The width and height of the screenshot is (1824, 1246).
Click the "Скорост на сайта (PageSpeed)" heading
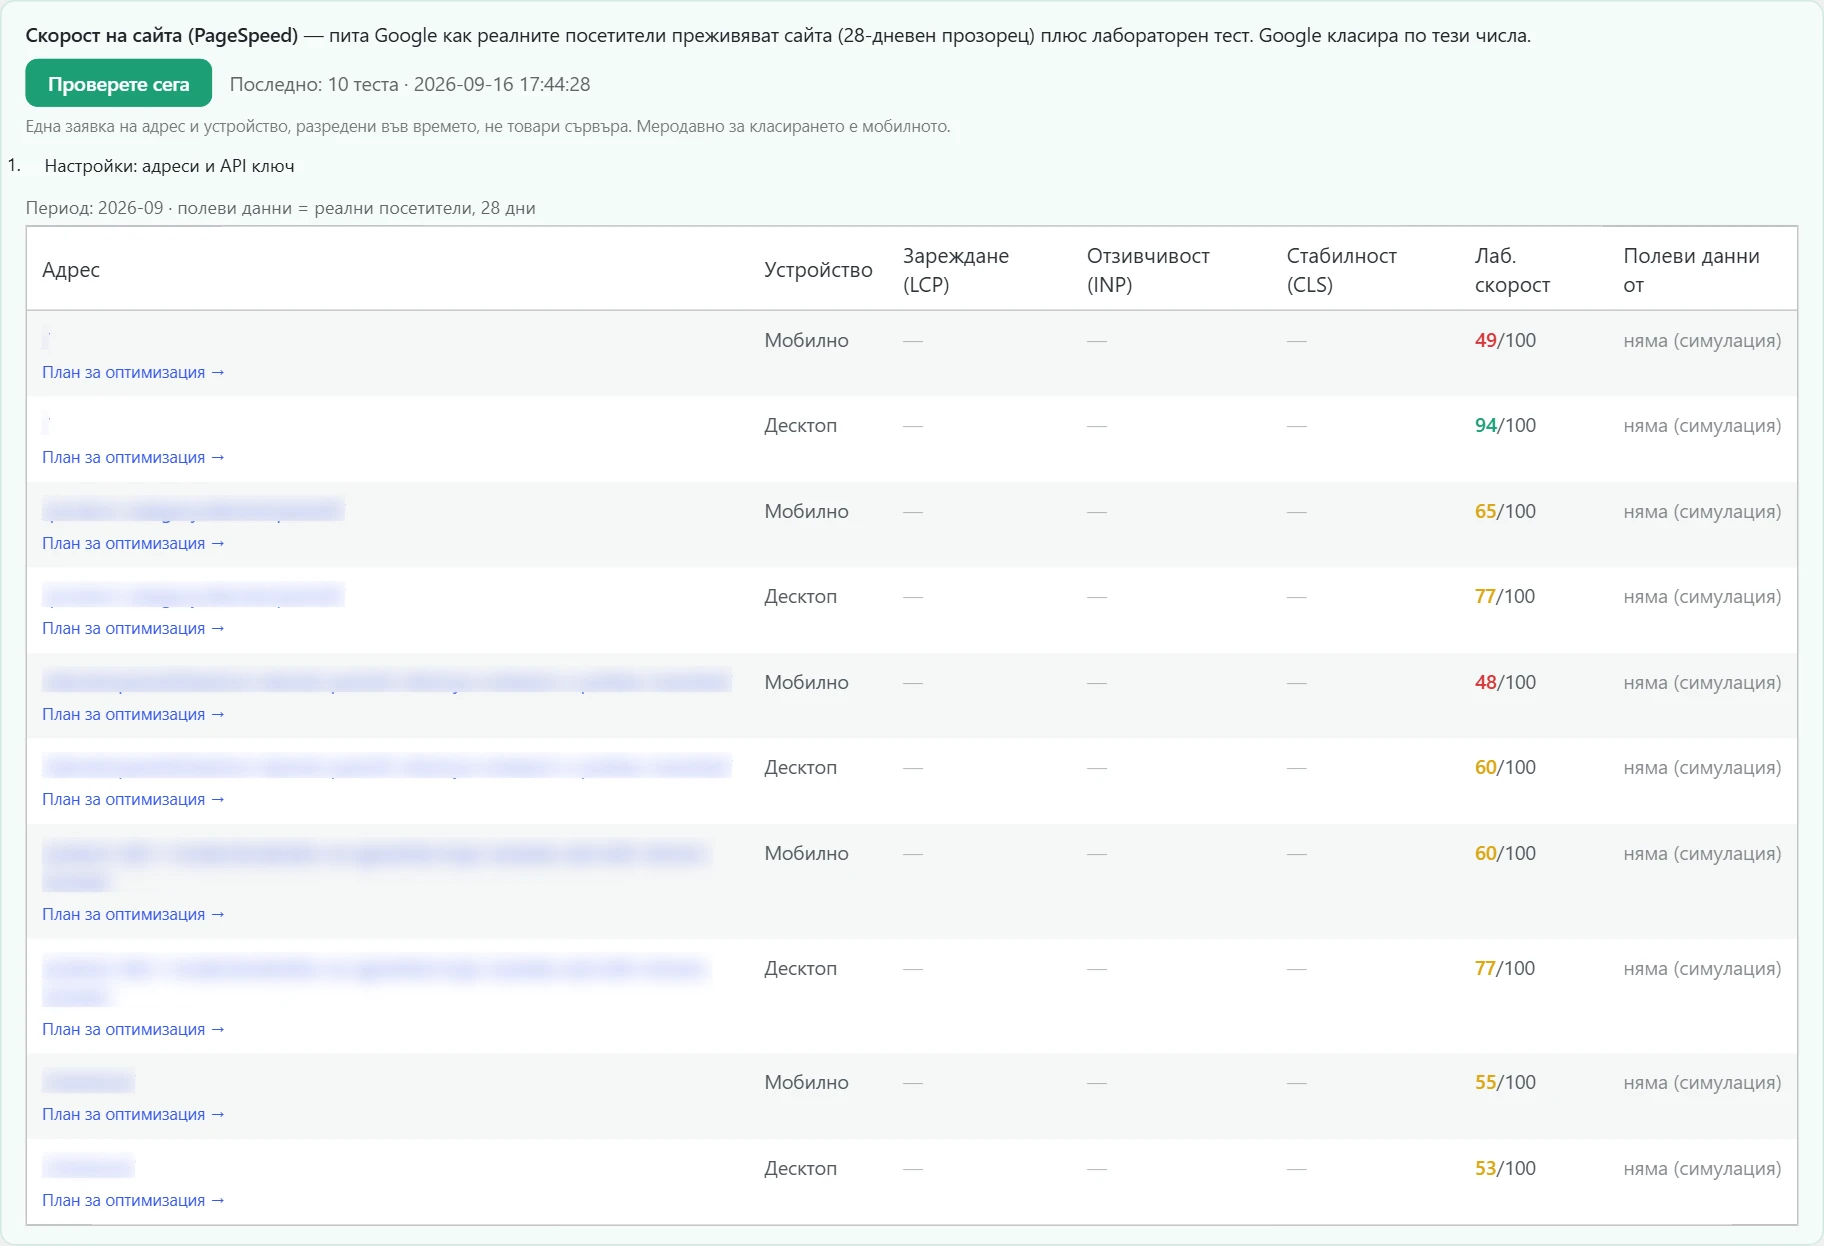161,35
